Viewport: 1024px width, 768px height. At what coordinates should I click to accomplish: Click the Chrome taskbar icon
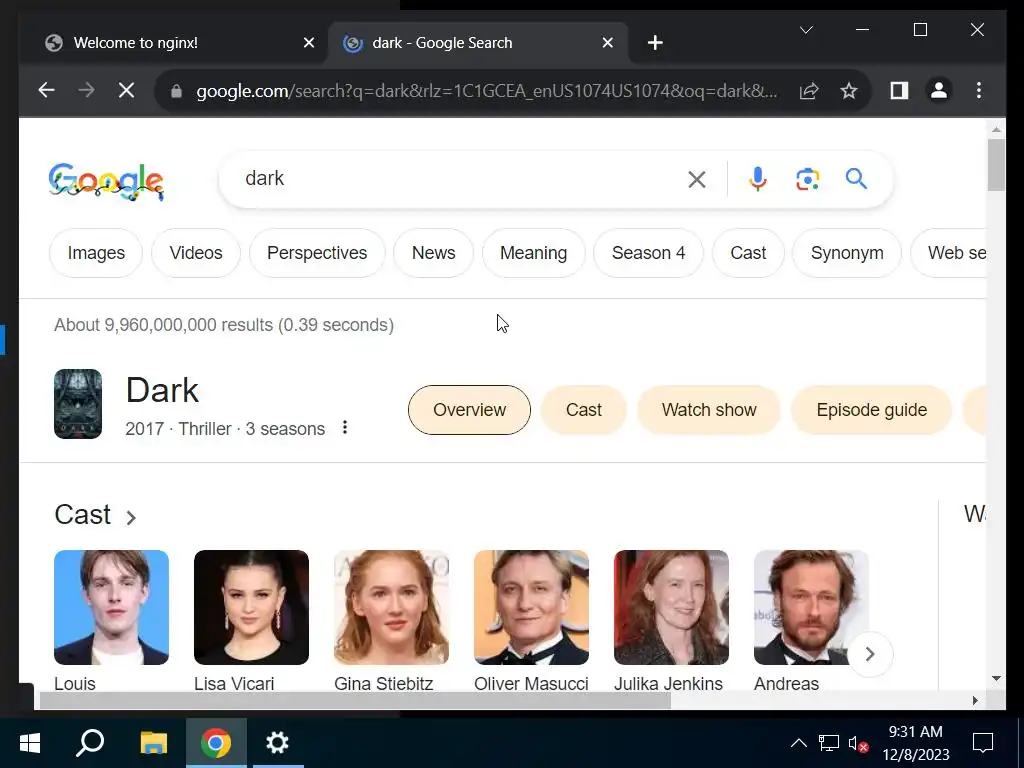(216, 743)
